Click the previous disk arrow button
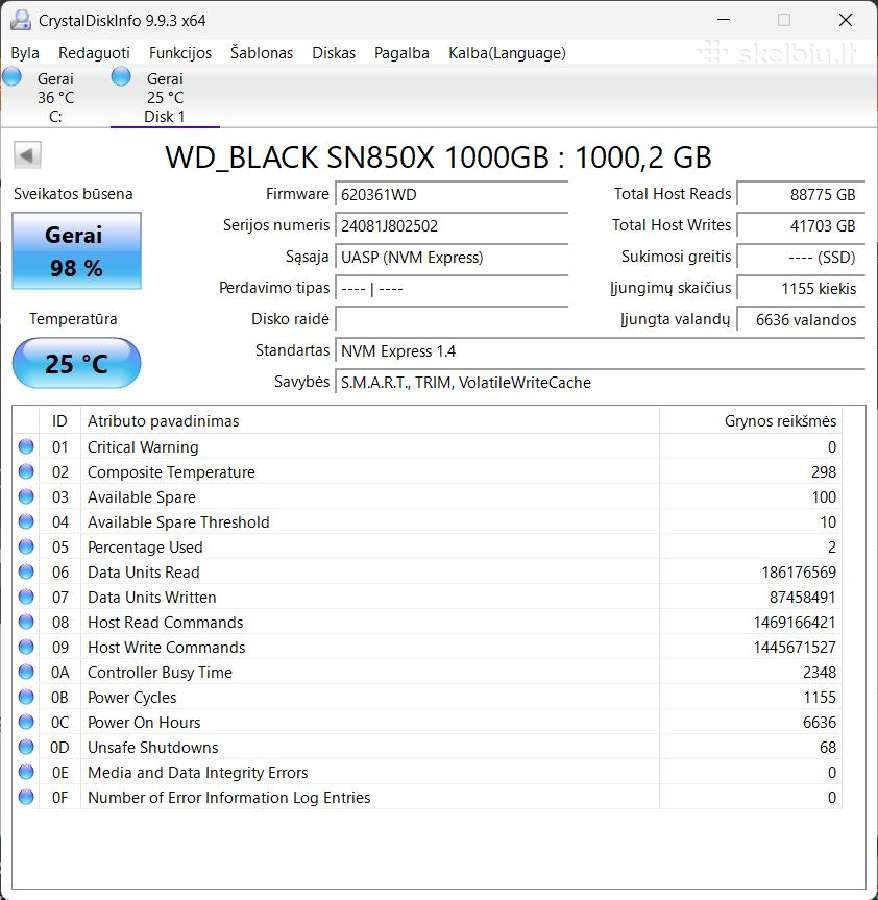This screenshot has height=900, width=878. pos(28,155)
